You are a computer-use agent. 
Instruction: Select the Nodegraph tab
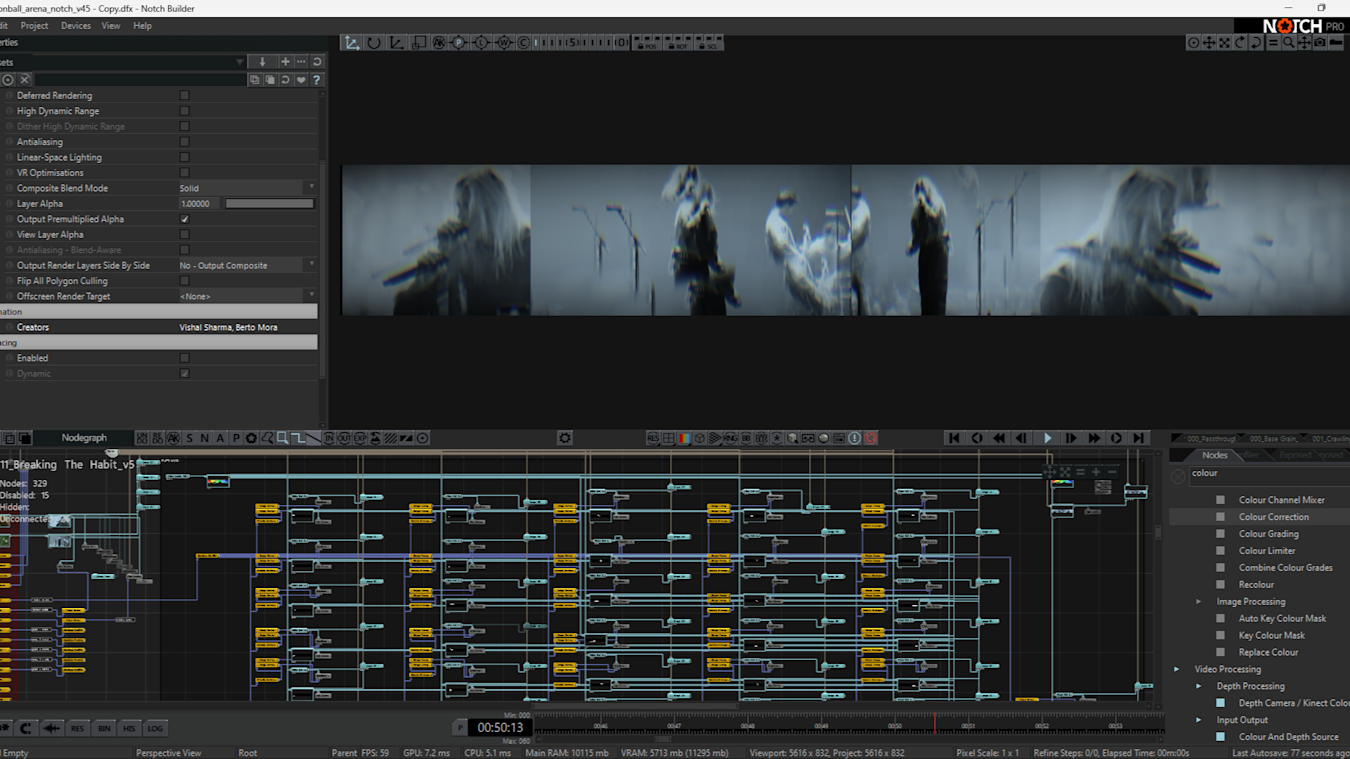pos(84,438)
